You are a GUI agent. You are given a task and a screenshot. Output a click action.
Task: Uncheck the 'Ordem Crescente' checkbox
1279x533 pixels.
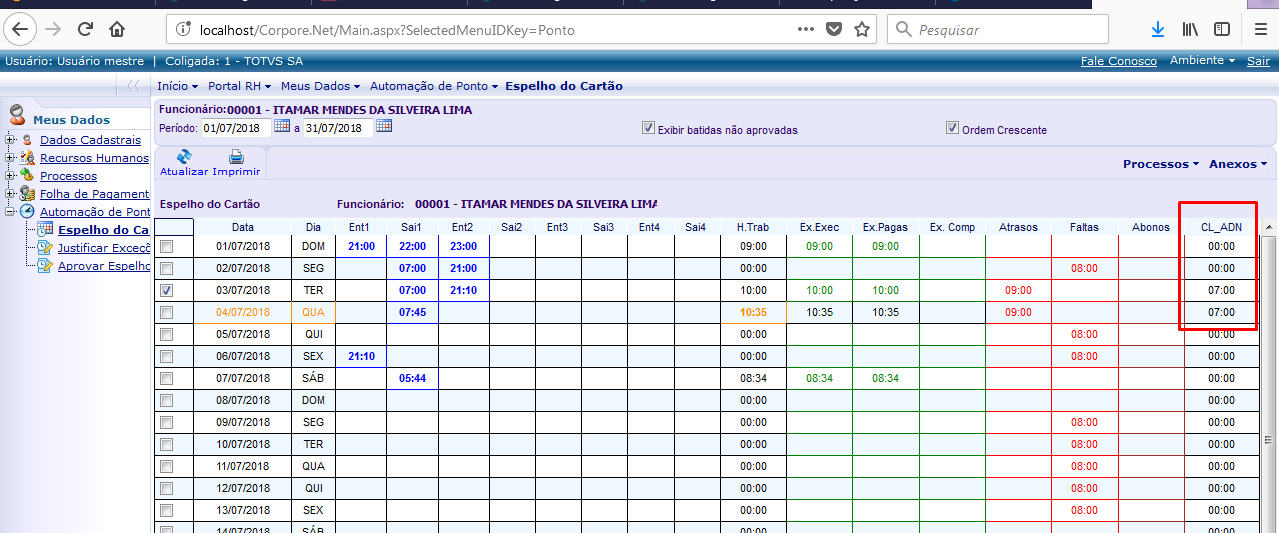(952, 128)
